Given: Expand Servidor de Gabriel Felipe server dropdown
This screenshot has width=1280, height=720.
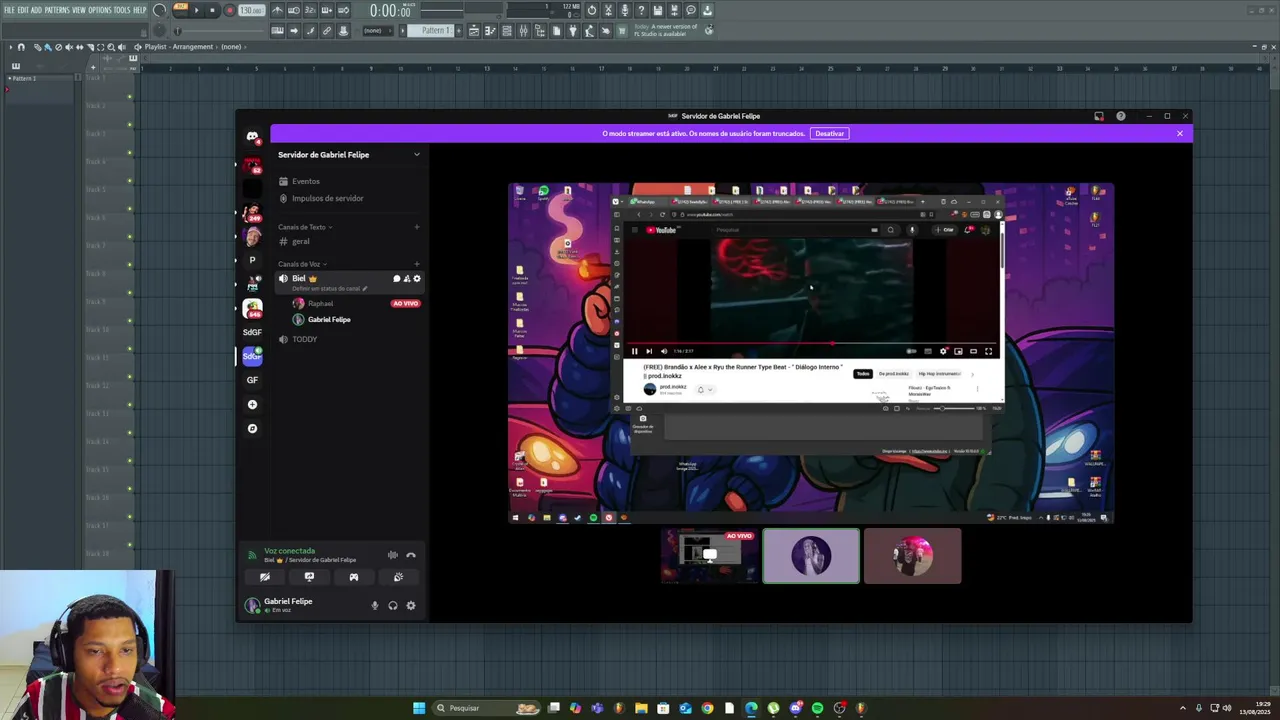Looking at the screenshot, I should point(417,154).
